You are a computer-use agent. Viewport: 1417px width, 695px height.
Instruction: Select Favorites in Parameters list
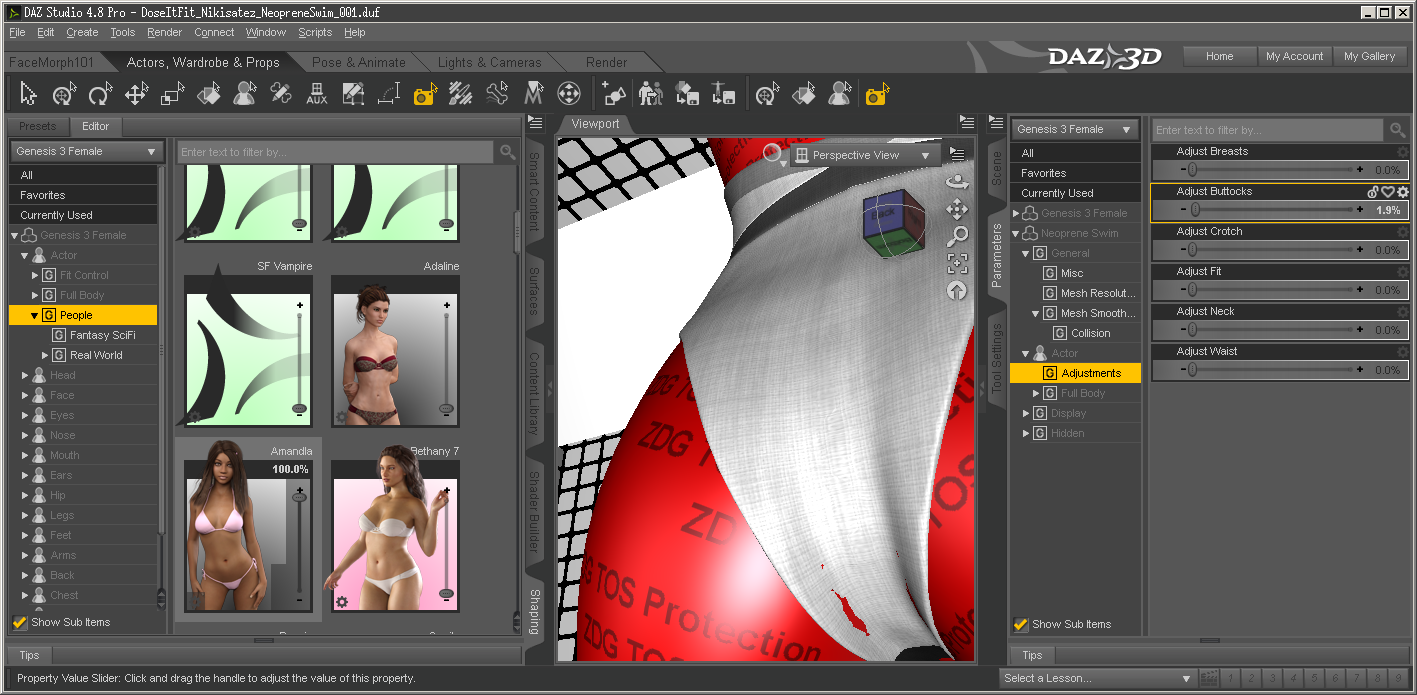[1075, 173]
